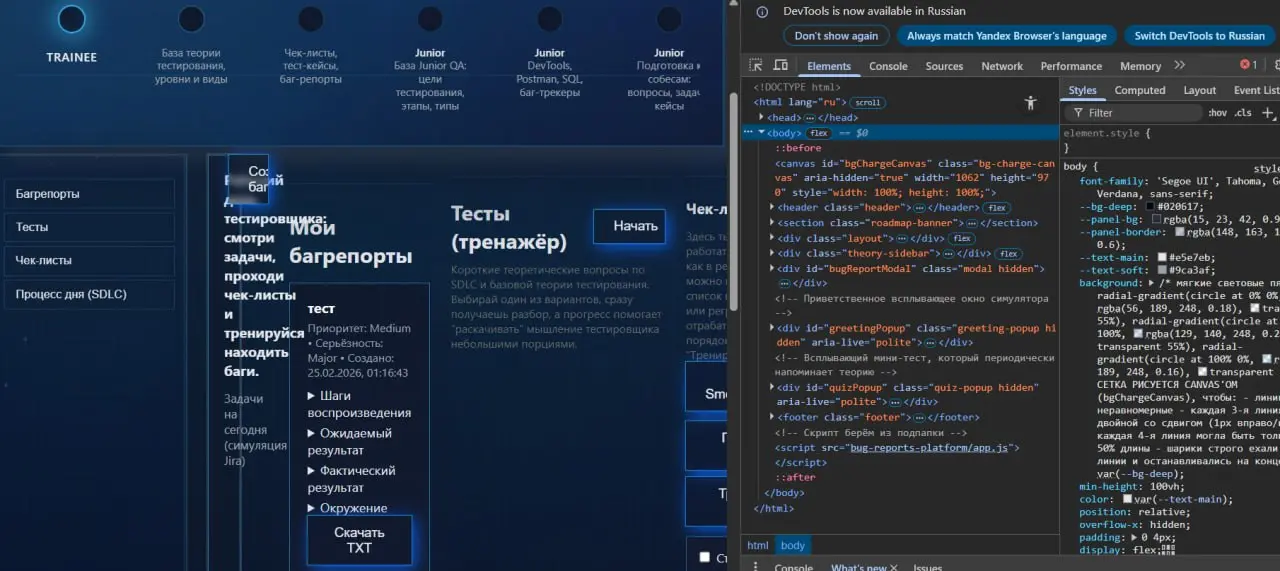Select roadmap circle above 'База Junior QA'
The height and width of the screenshot is (571, 1280).
click(x=430, y=19)
